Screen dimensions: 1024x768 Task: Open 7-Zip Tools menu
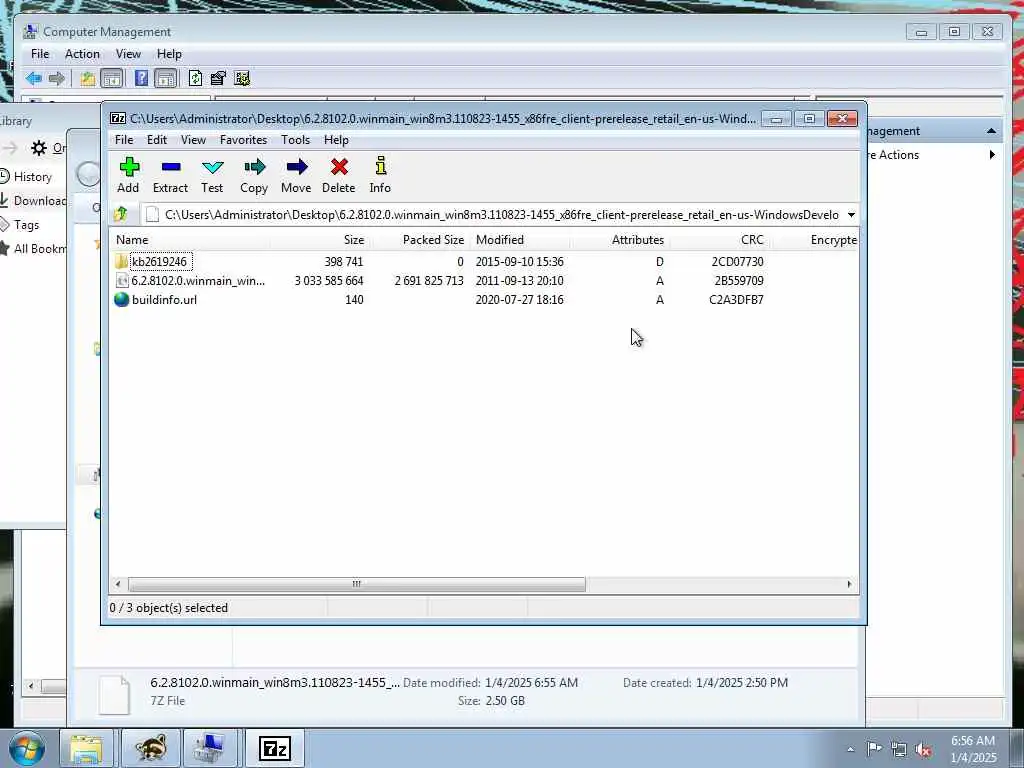coord(295,140)
